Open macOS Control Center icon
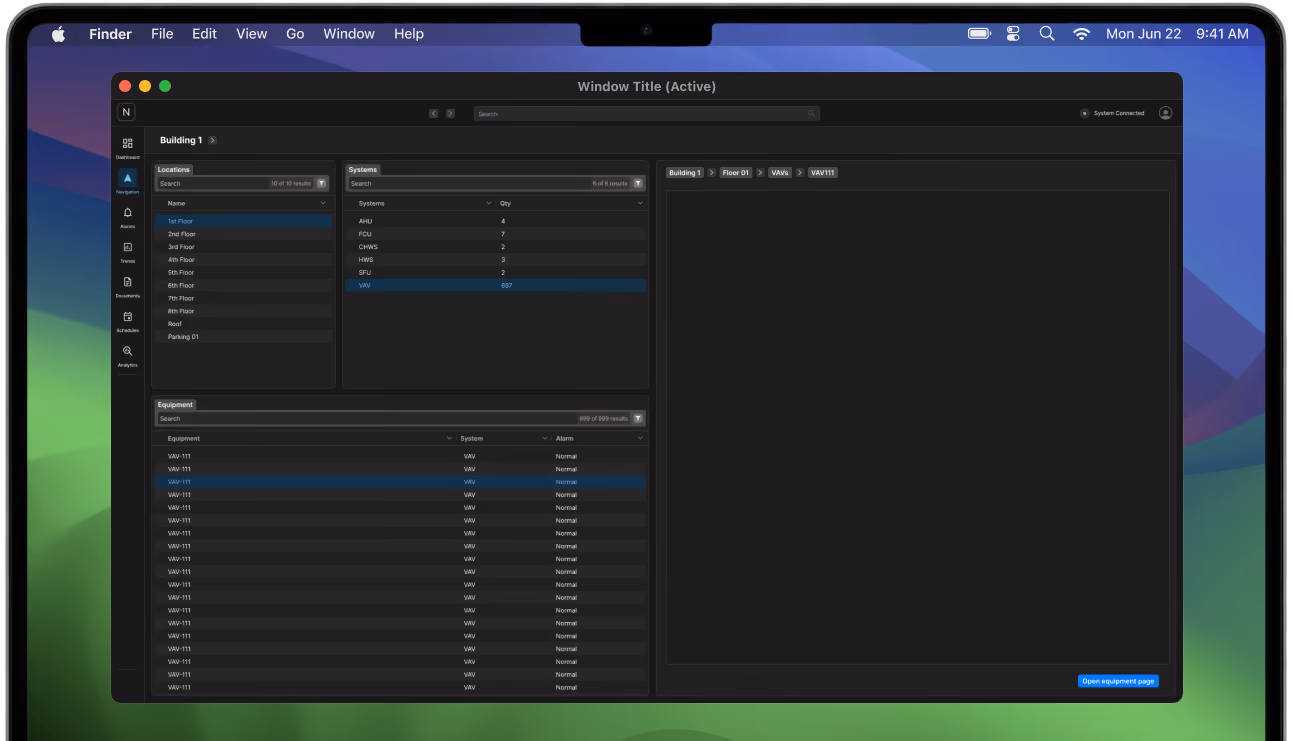Image resolution: width=1293 pixels, height=741 pixels. tap(1013, 33)
